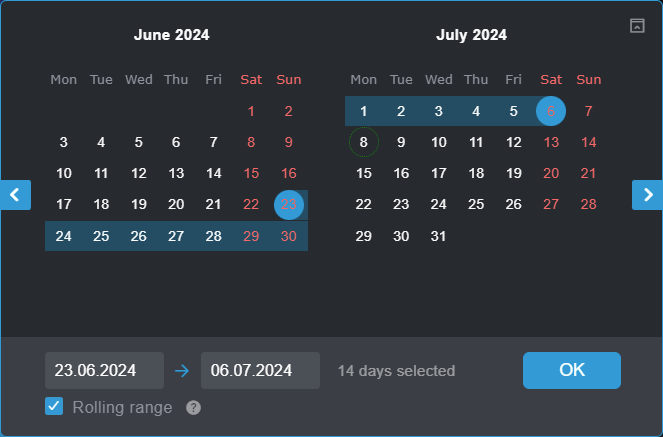Select July 28 Sunday date

(x=589, y=204)
